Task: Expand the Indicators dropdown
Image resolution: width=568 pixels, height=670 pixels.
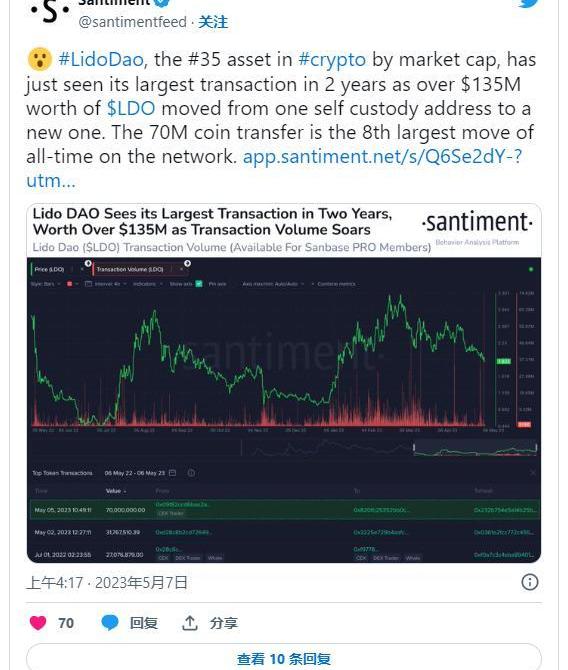Action: tap(147, 284)
